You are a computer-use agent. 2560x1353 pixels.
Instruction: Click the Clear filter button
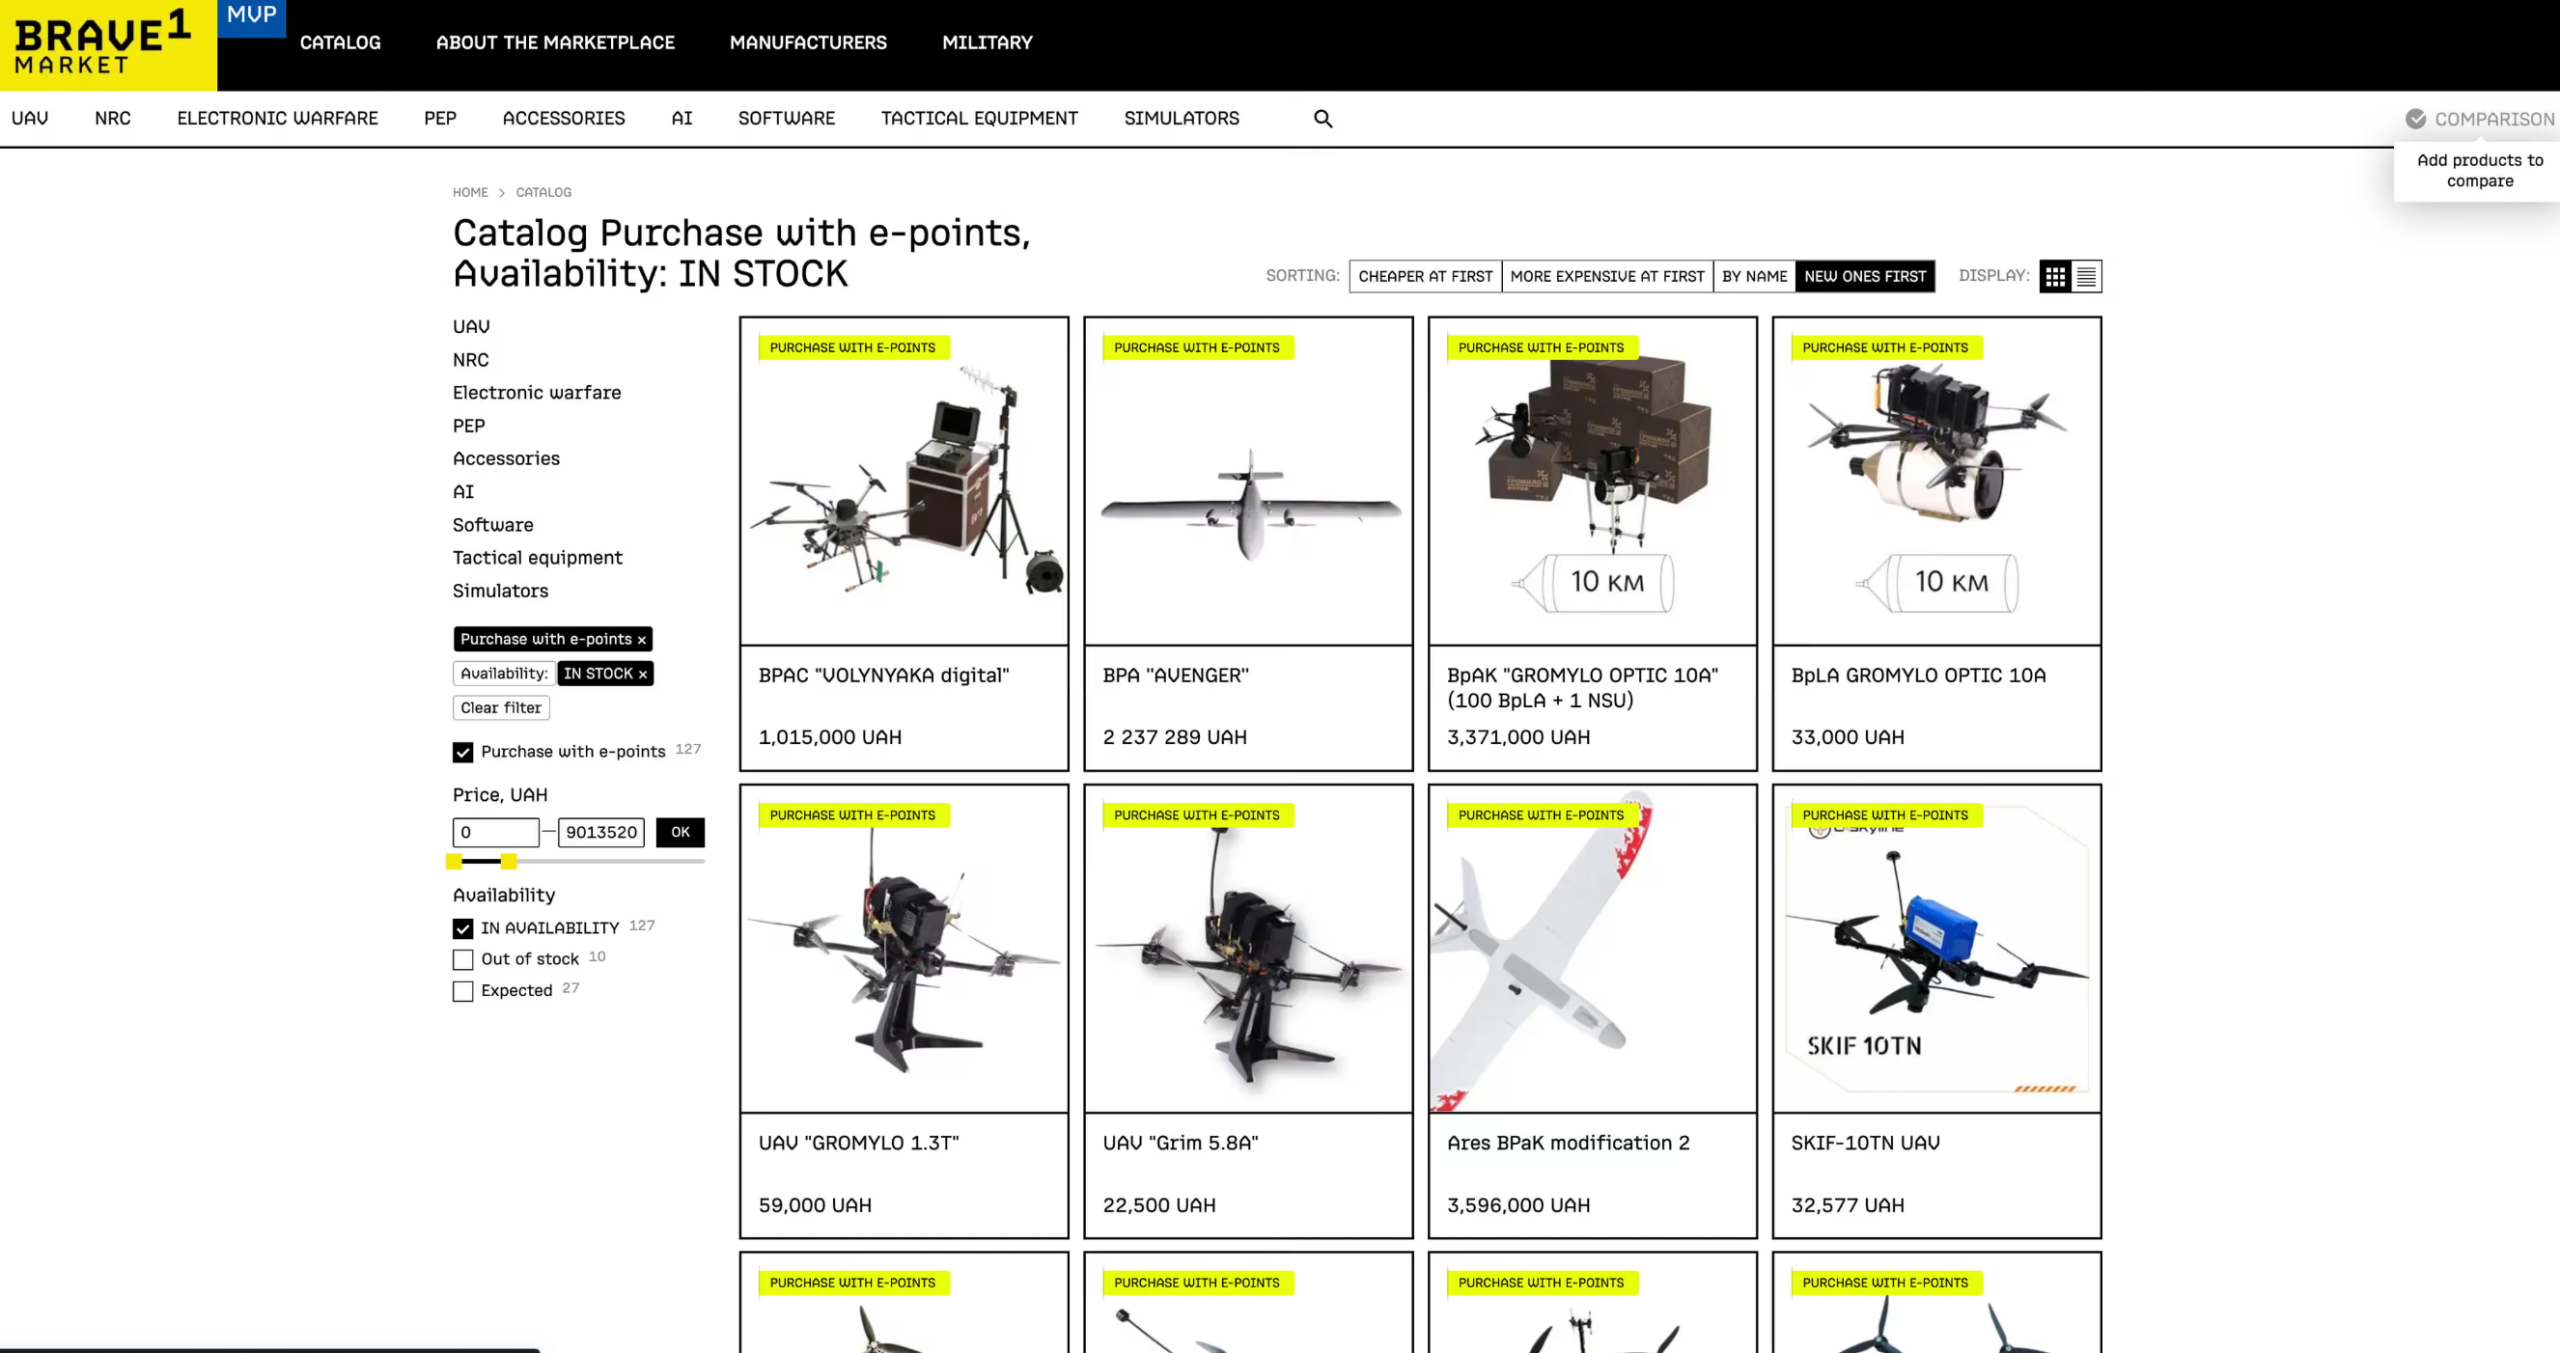[501, 708]
